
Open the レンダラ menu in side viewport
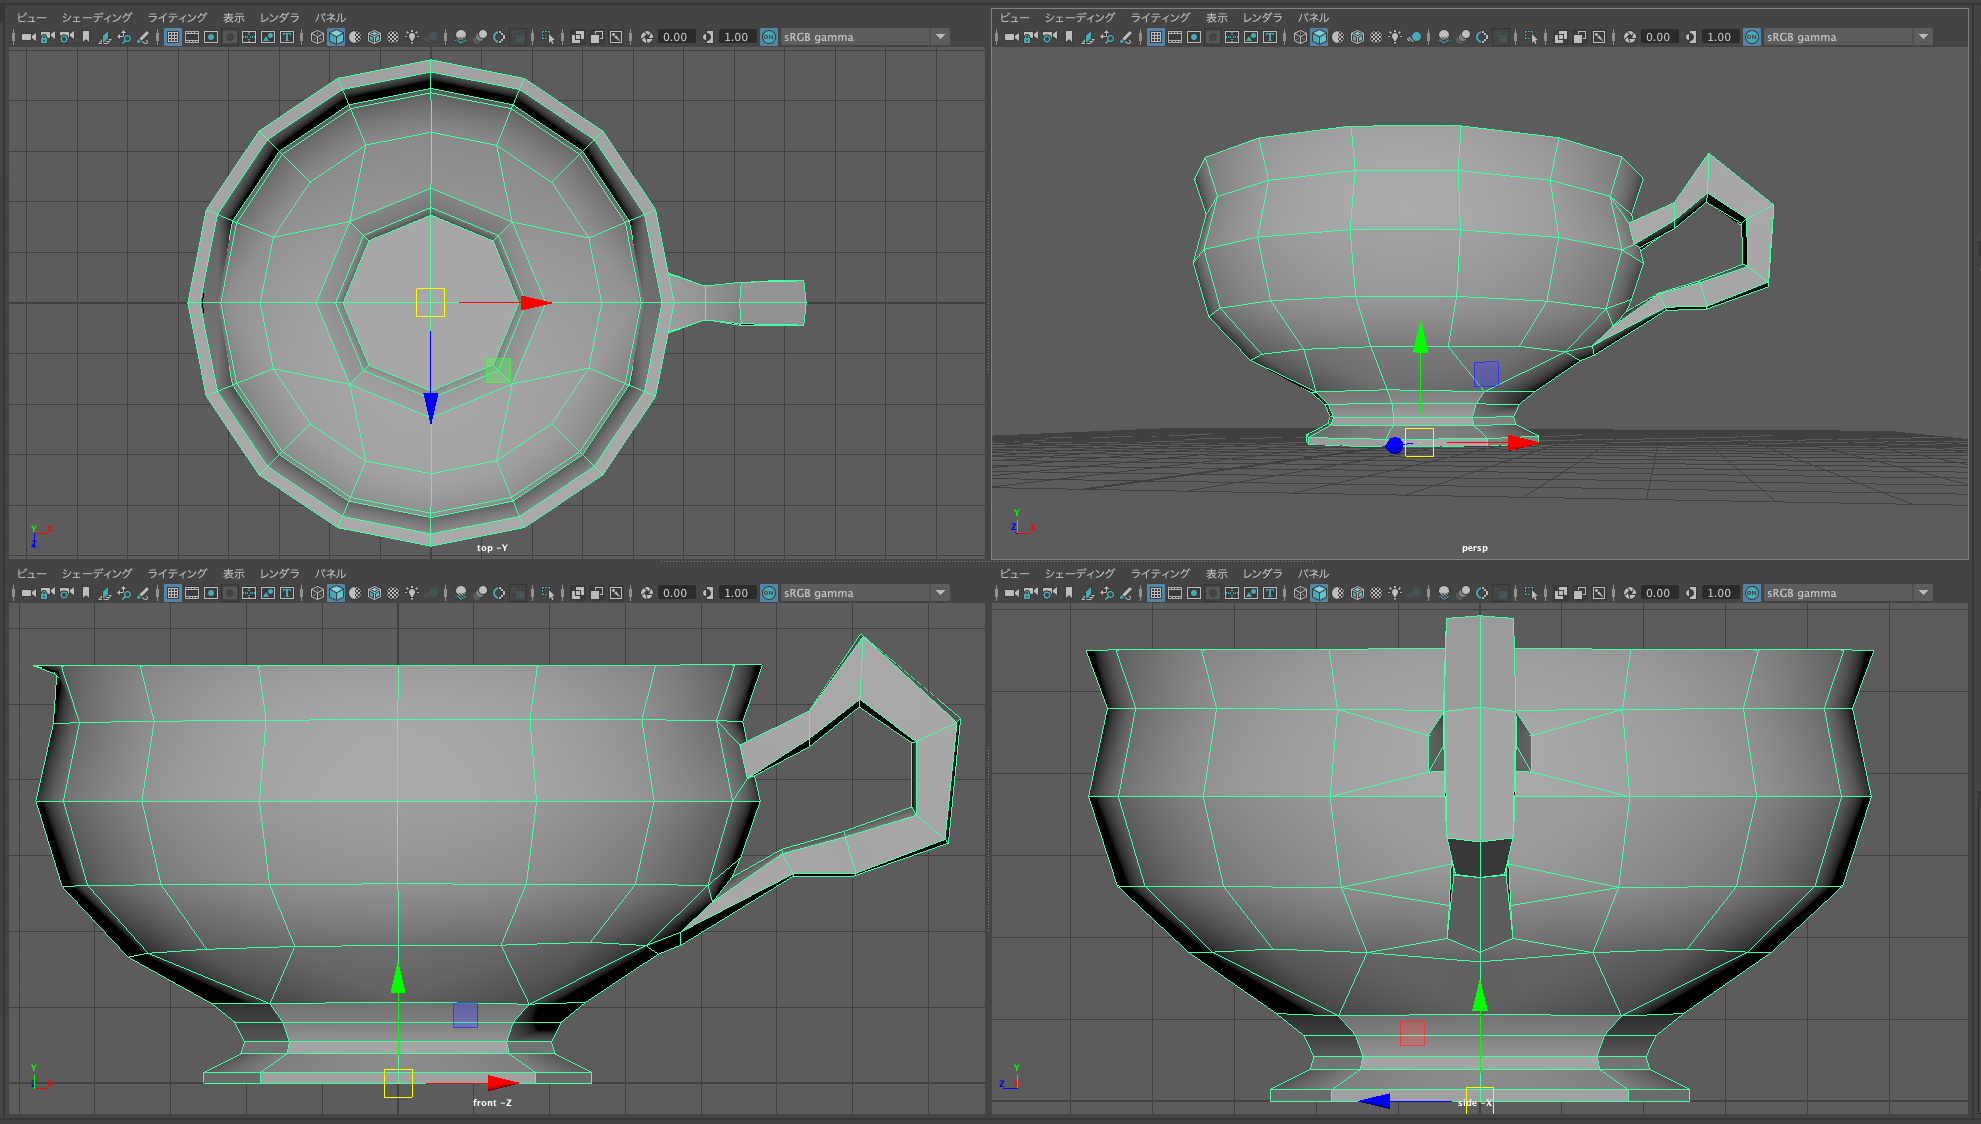tap(1262, 574)
